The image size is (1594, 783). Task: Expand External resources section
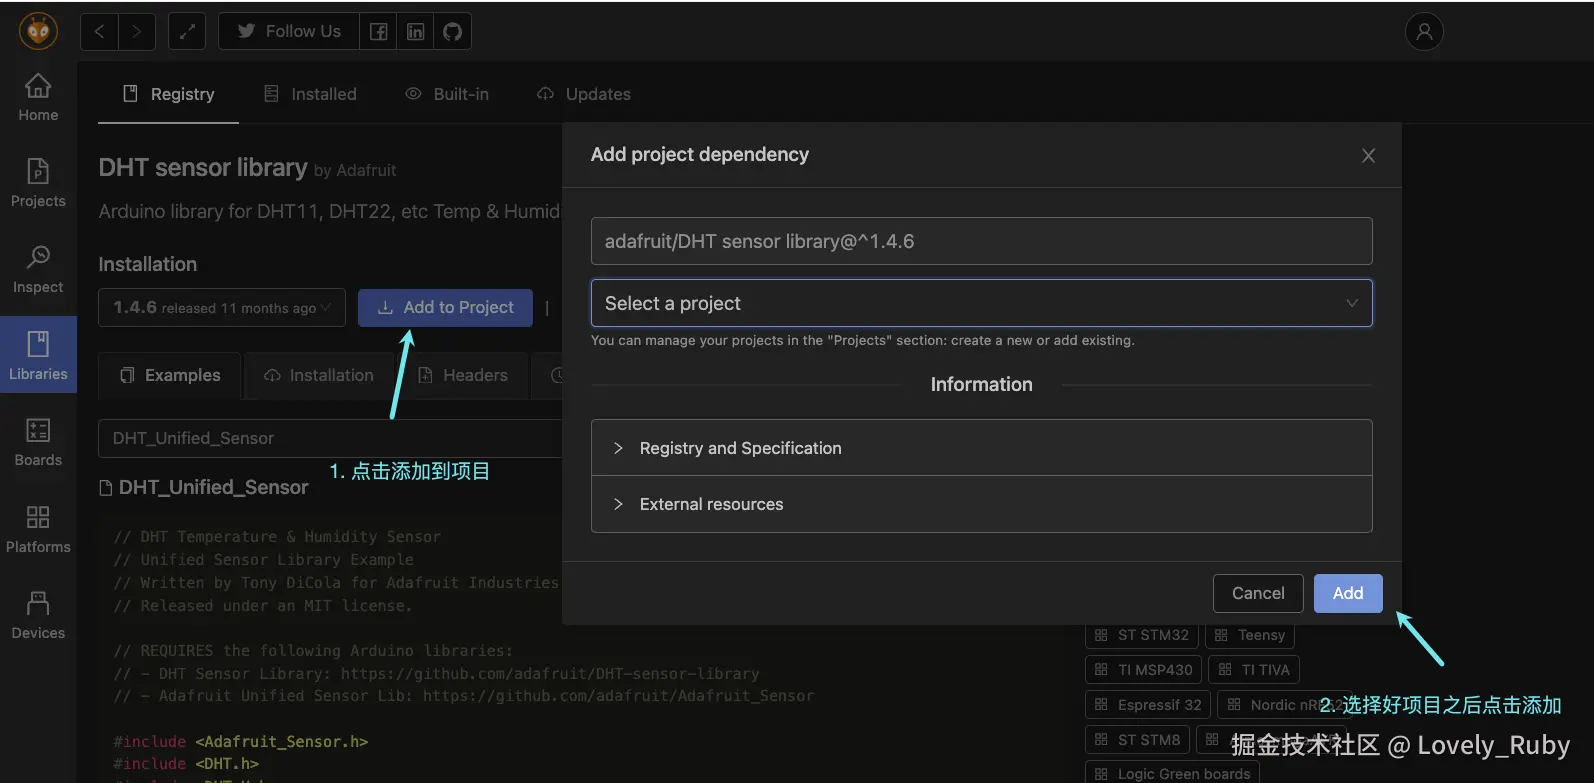click(711, 504)
